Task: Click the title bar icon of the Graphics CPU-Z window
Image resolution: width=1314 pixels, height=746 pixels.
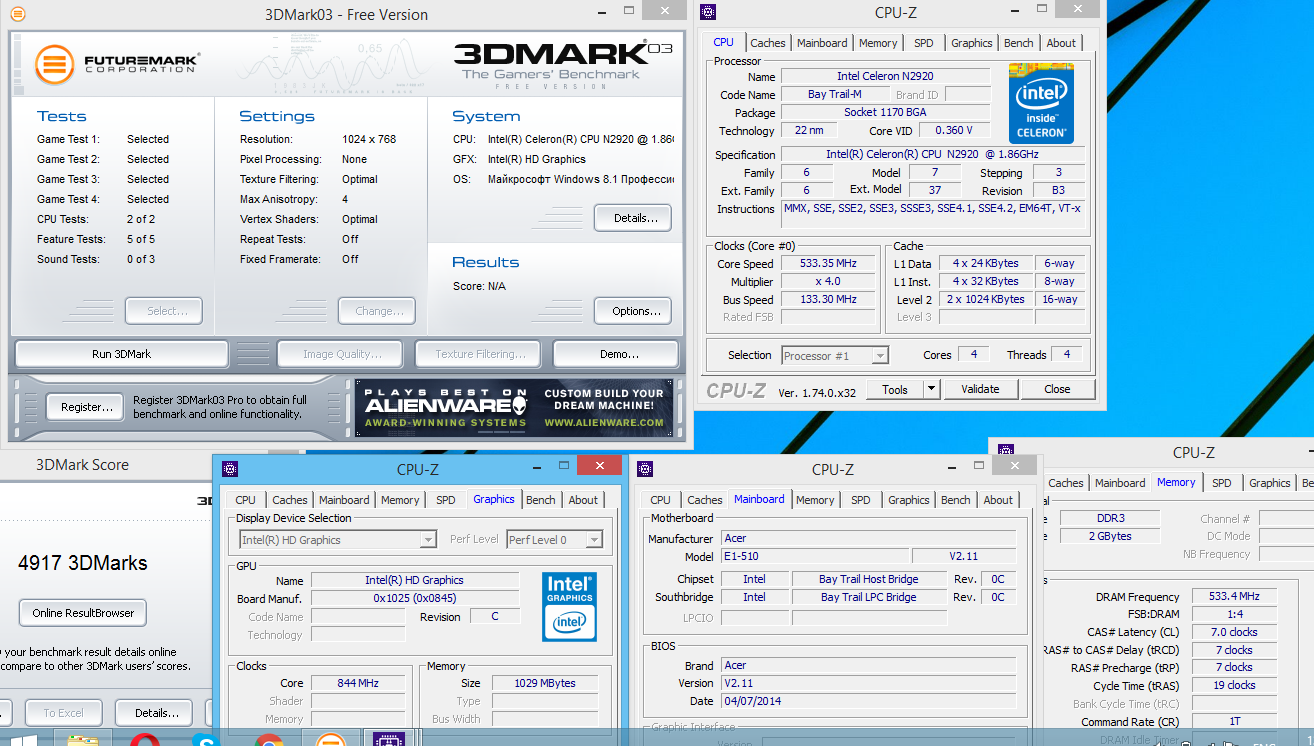Action: [x=230, y=468]
